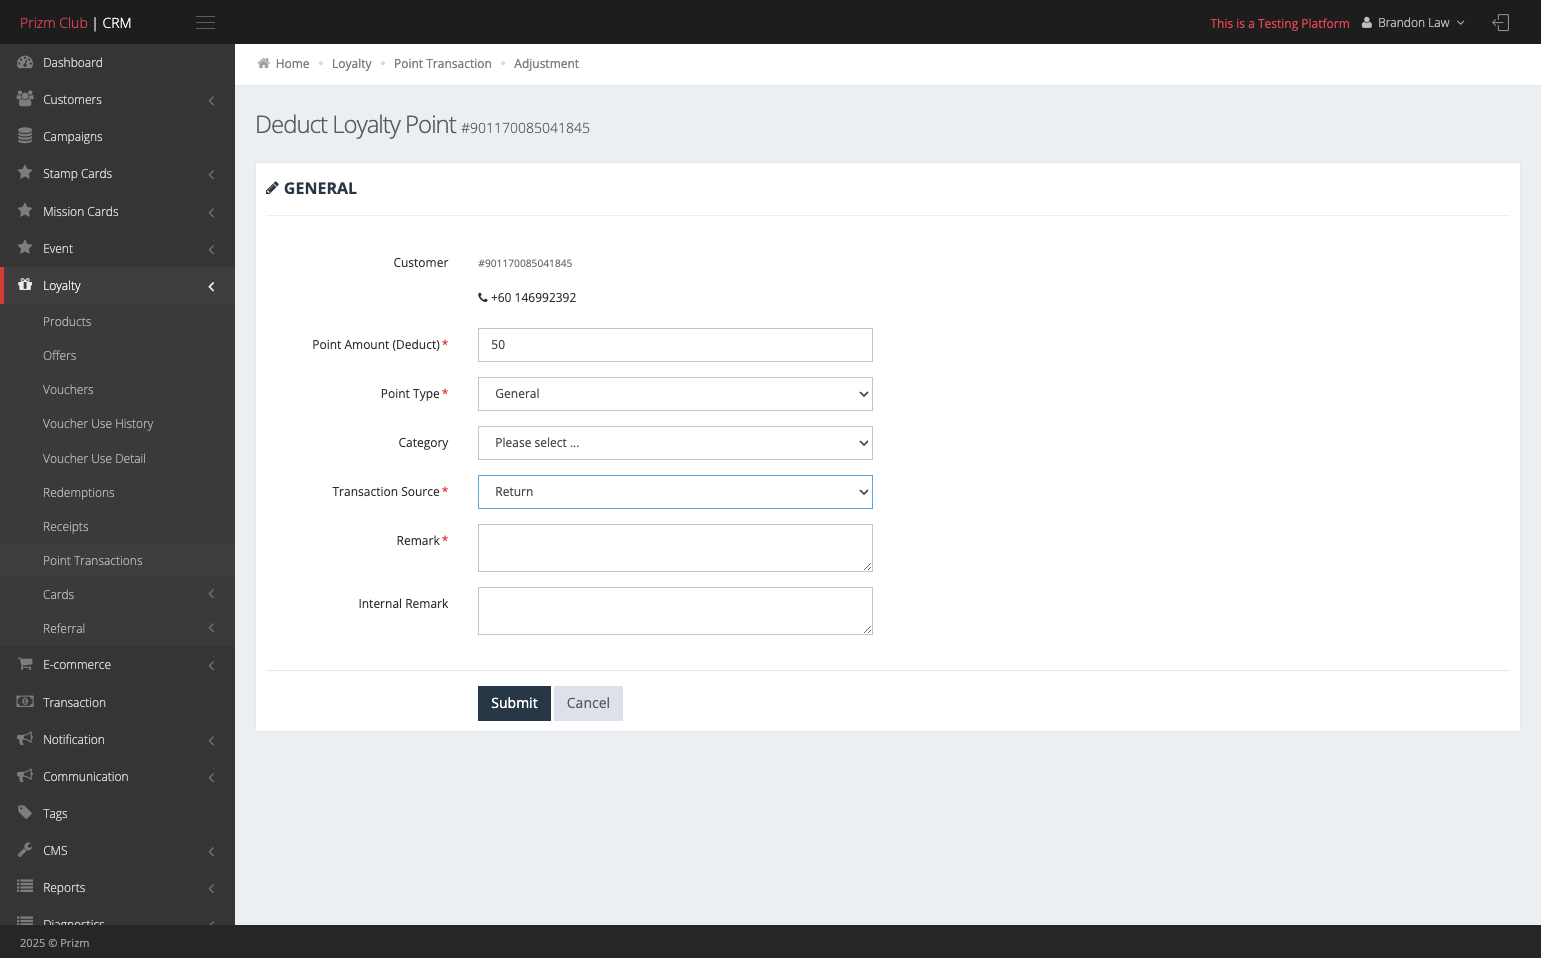Open the Brandon Law user menu
Screen dimensions: 1541x958
[x=1413, y=23]
